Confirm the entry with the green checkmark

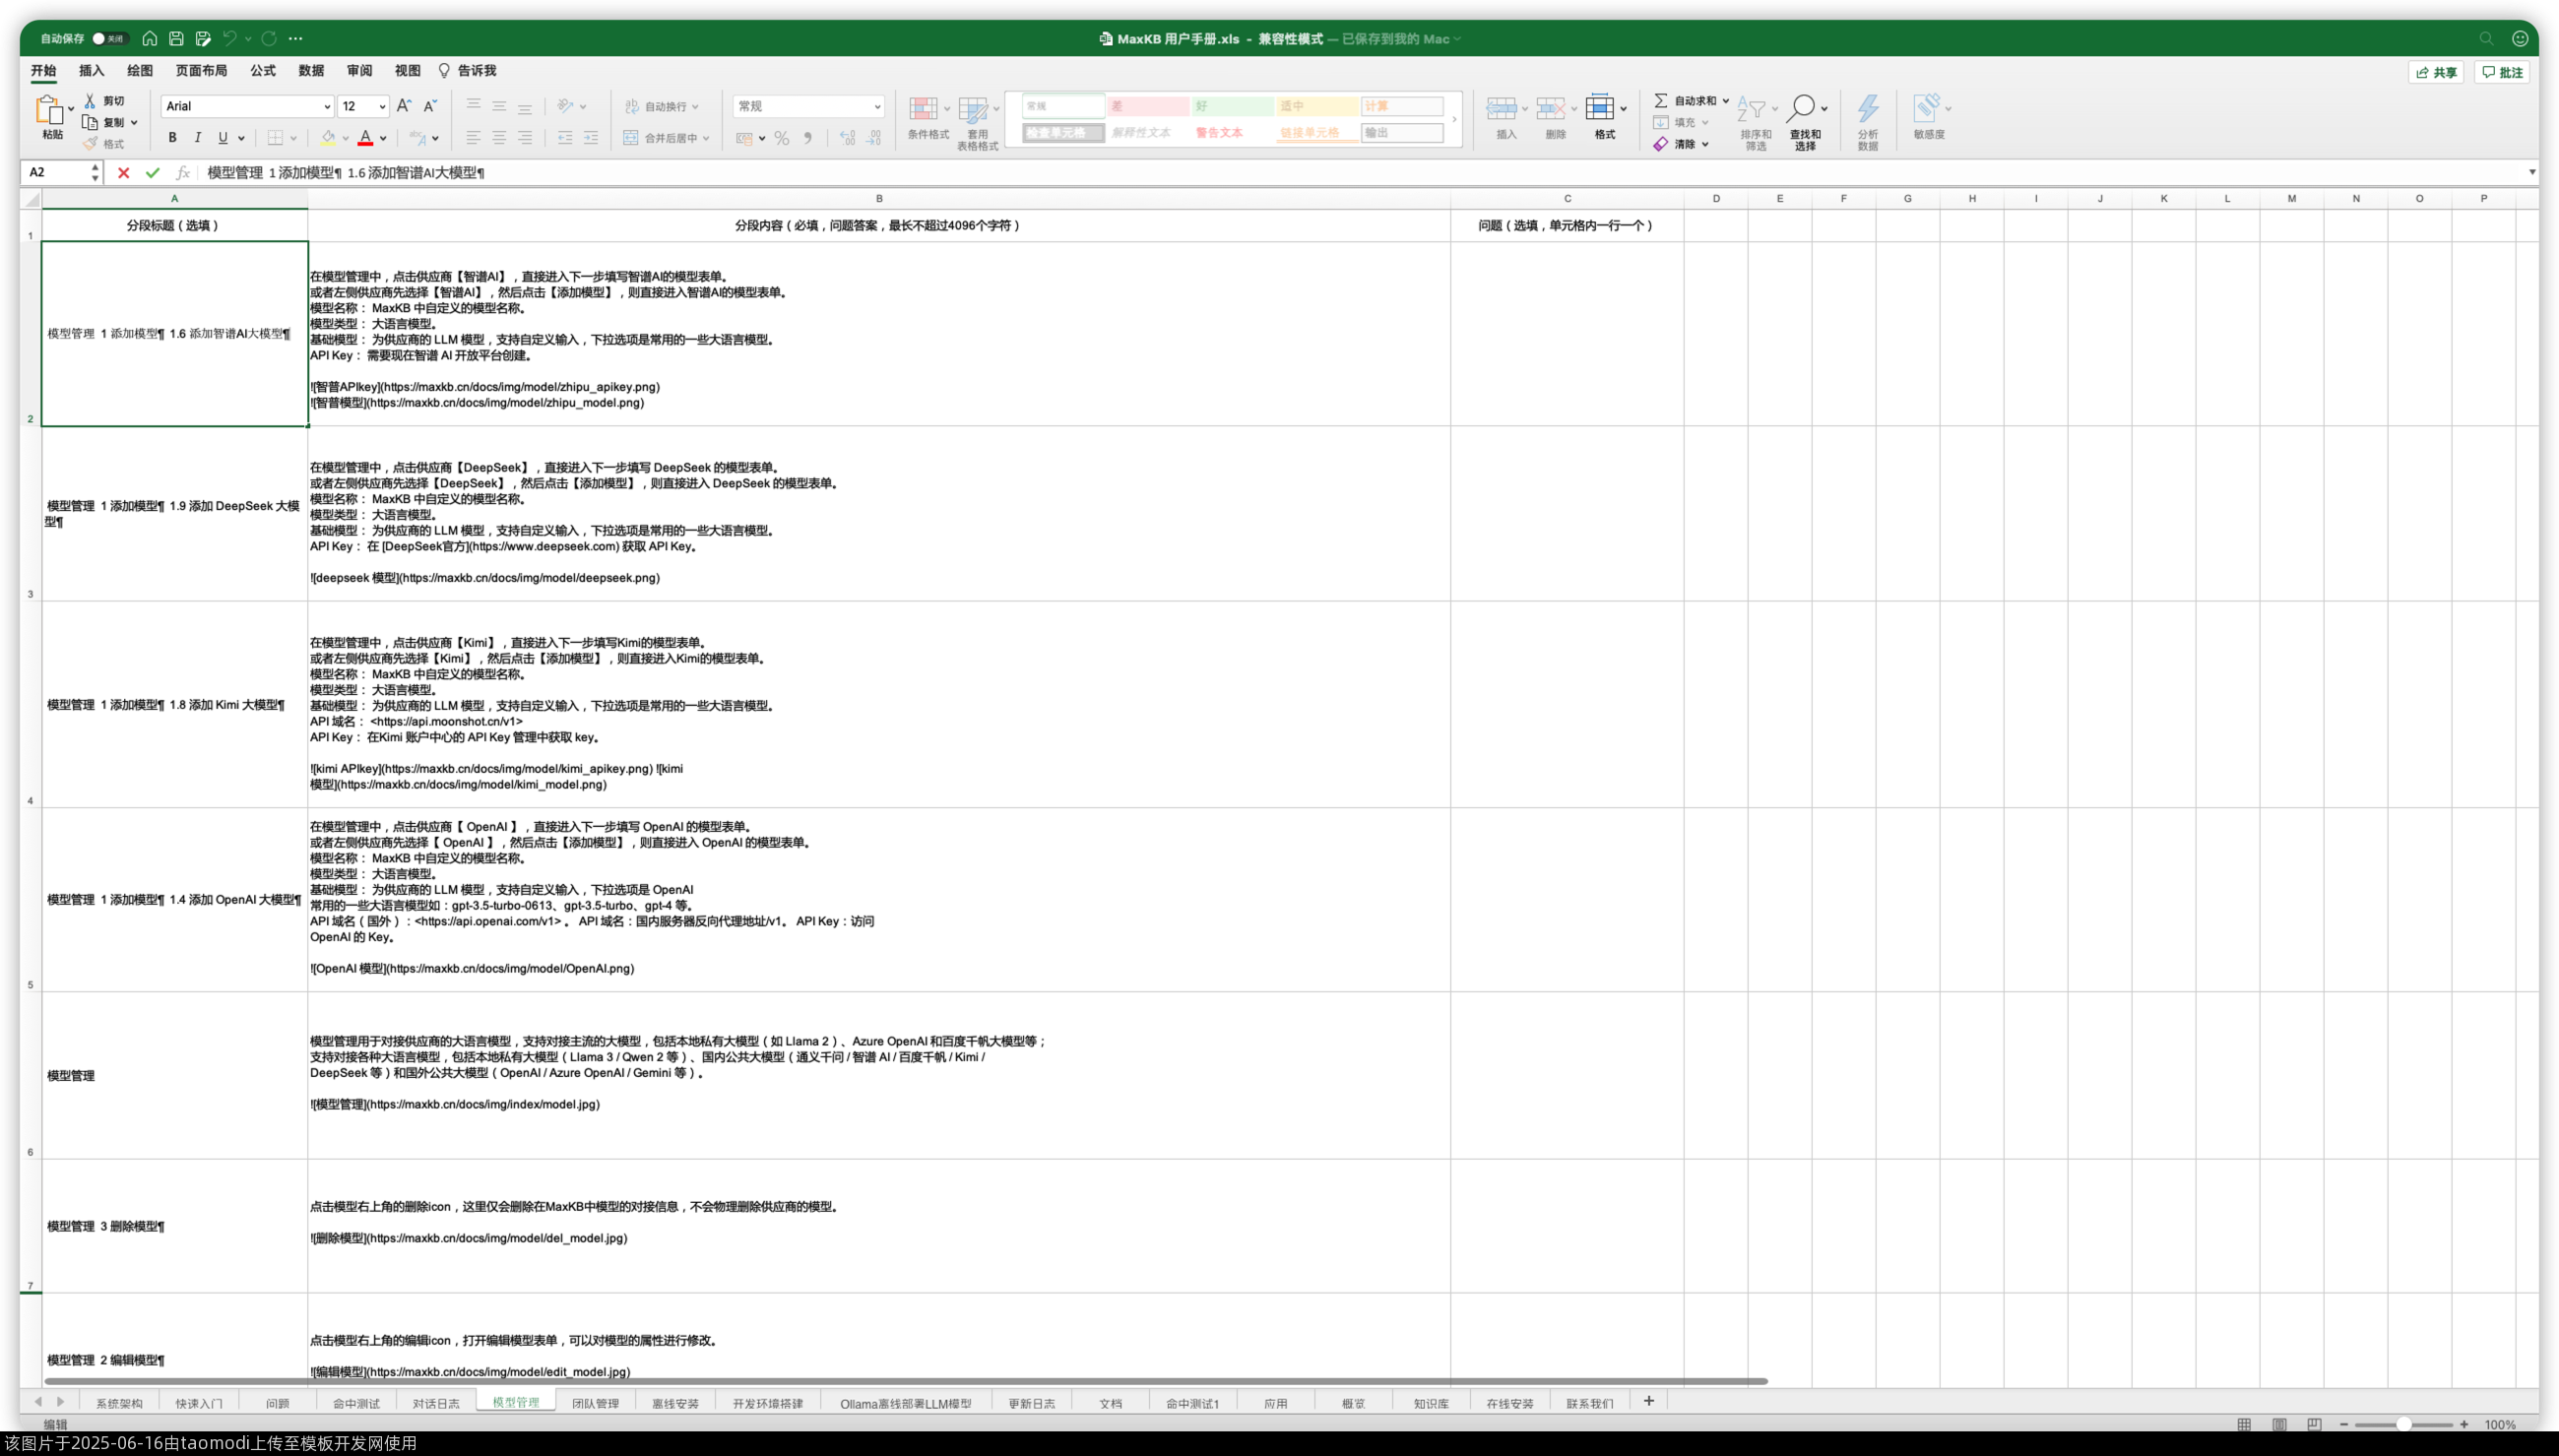coord(152,173)
